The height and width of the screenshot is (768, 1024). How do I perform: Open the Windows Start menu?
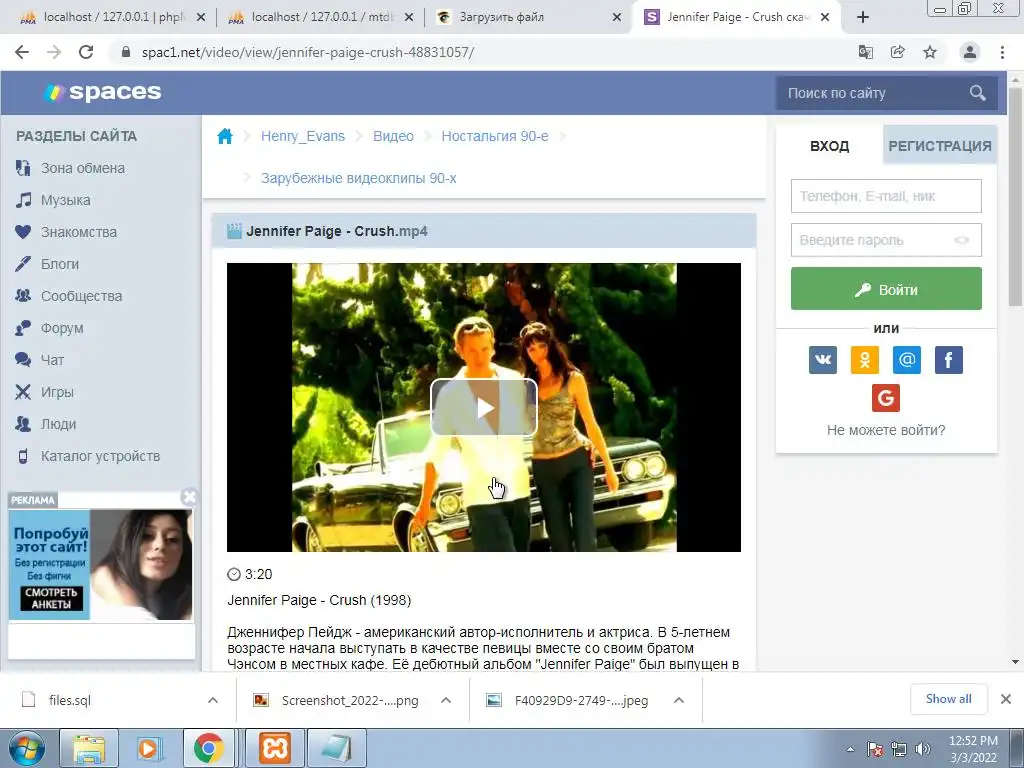click(x=26, y=748)
